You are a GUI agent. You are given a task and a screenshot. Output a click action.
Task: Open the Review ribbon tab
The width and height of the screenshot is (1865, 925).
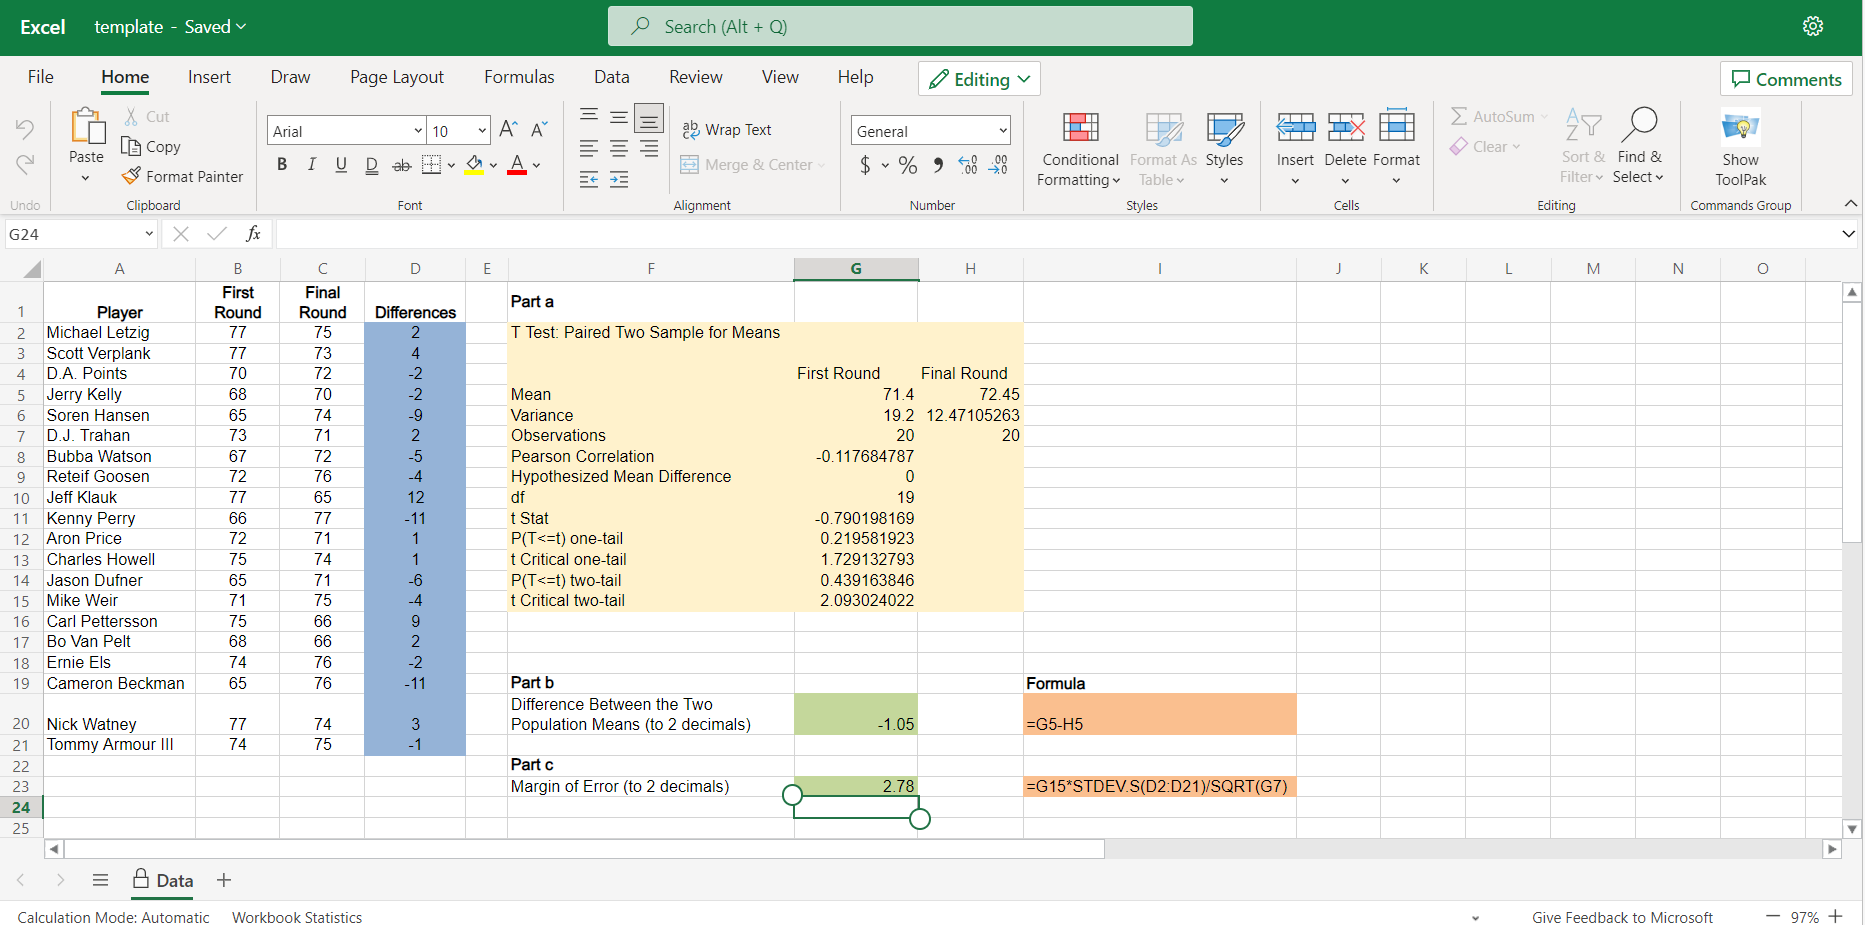point(695,77)
